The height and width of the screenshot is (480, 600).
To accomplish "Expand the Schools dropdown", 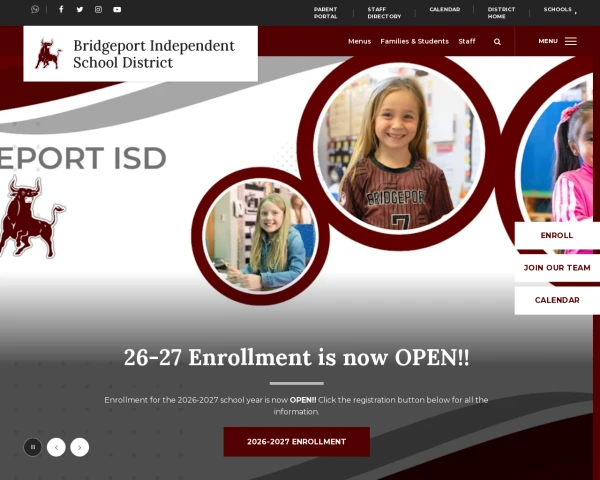I will (560, 10).
